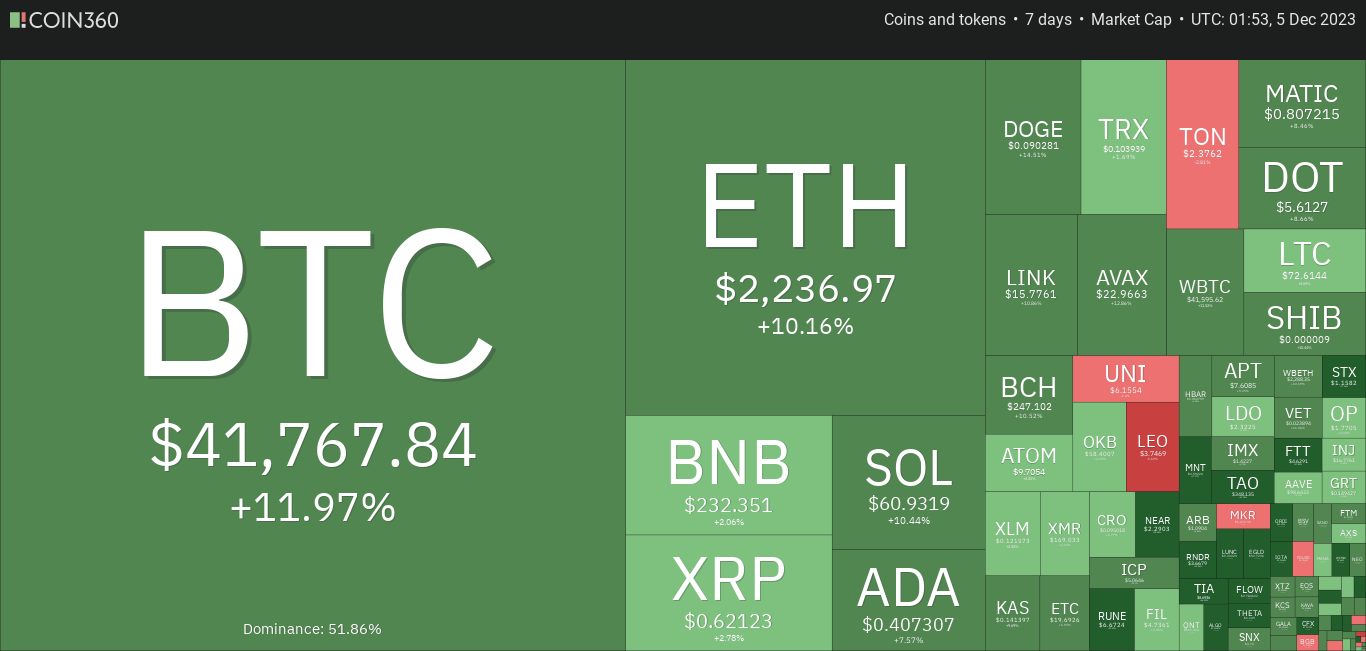Open the BTC tile
The image size is (1366, 651).
coord(313,355)
